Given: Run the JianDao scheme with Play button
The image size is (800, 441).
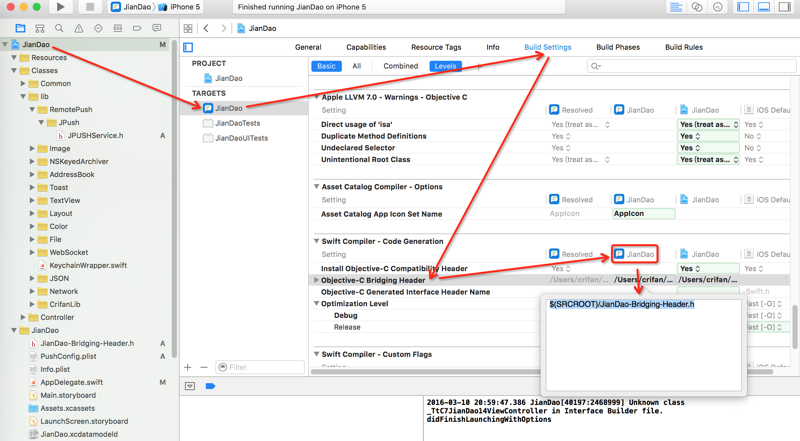Looking at the screenshot, I should point(60,7).
